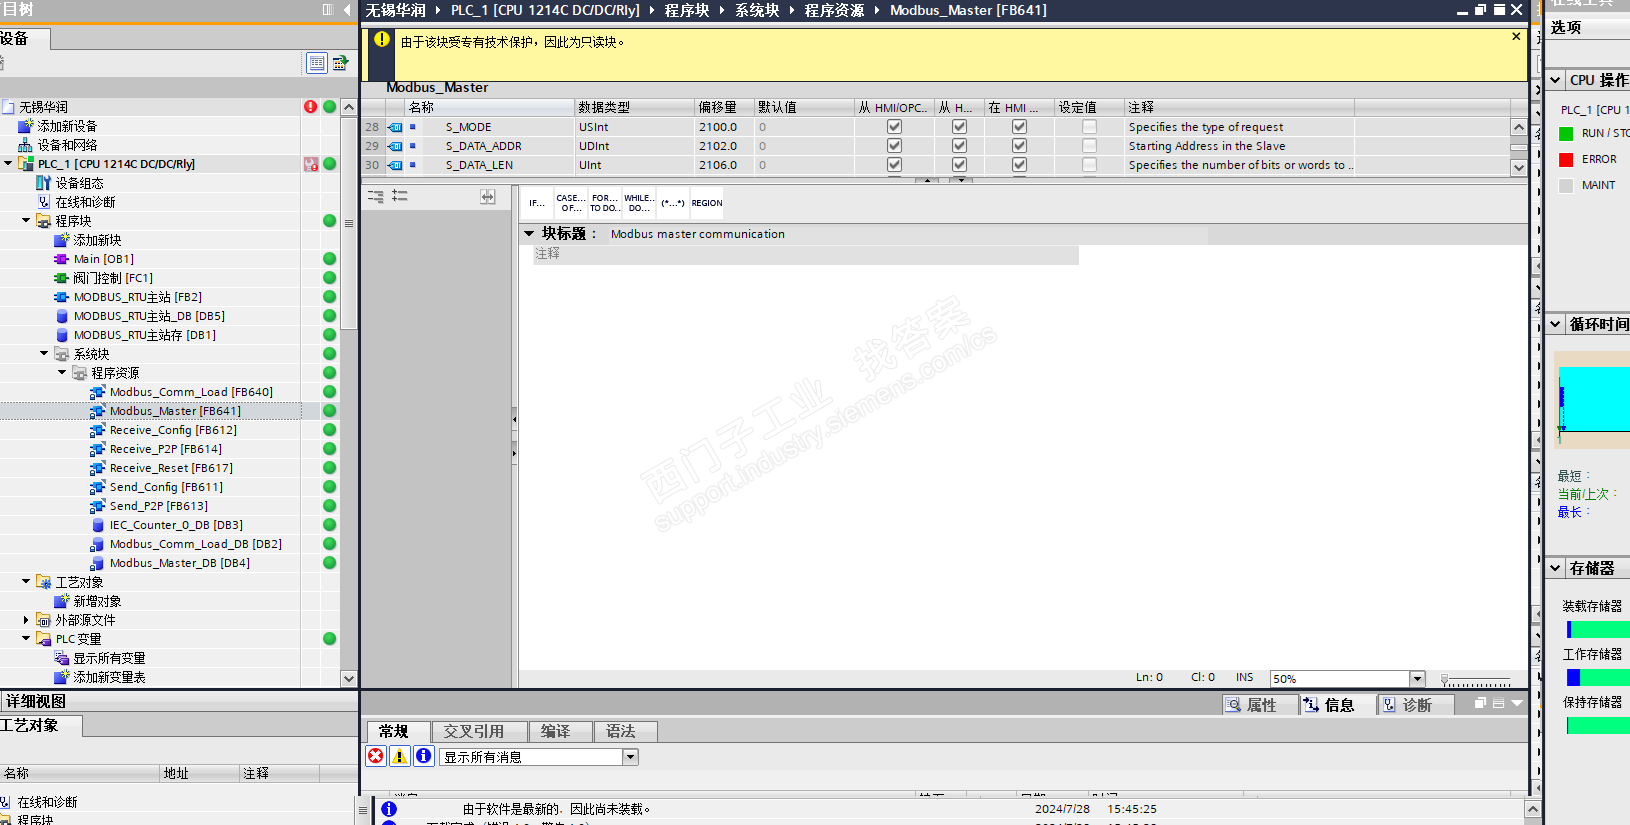Click the details export icon beside overview icon

click(x=340, y=63)
